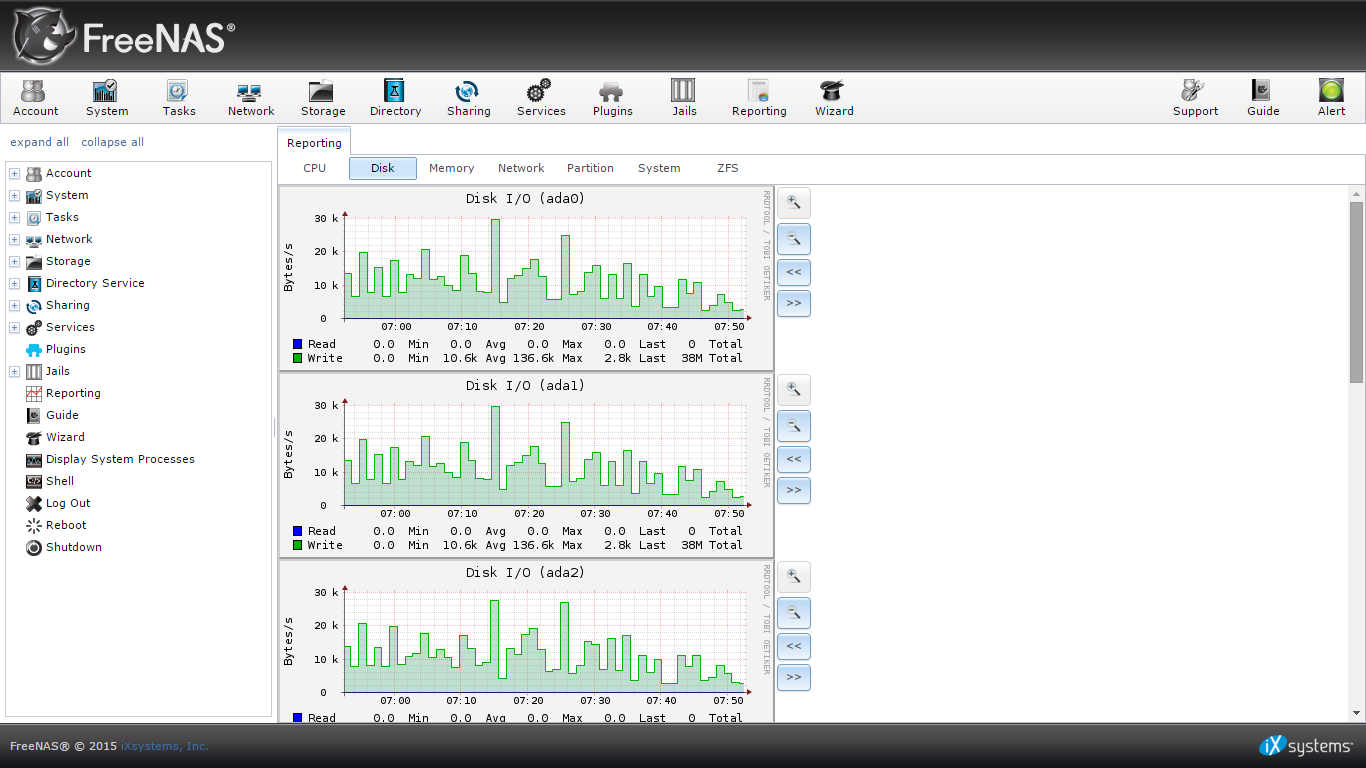The height and width of the screenshot is (768, 1366).
Task: Shift ada2 graph forward with >>
Action: click(x=794, y=677)
